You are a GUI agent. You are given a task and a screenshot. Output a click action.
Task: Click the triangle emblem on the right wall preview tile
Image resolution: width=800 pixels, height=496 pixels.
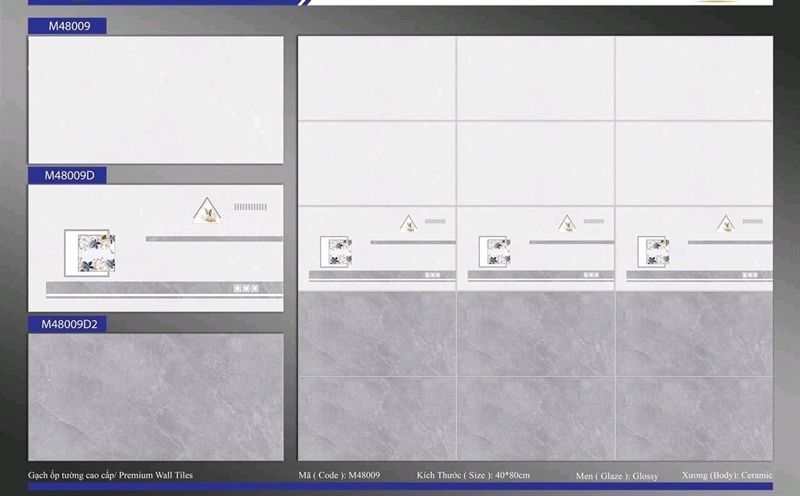tap(724, 223)
